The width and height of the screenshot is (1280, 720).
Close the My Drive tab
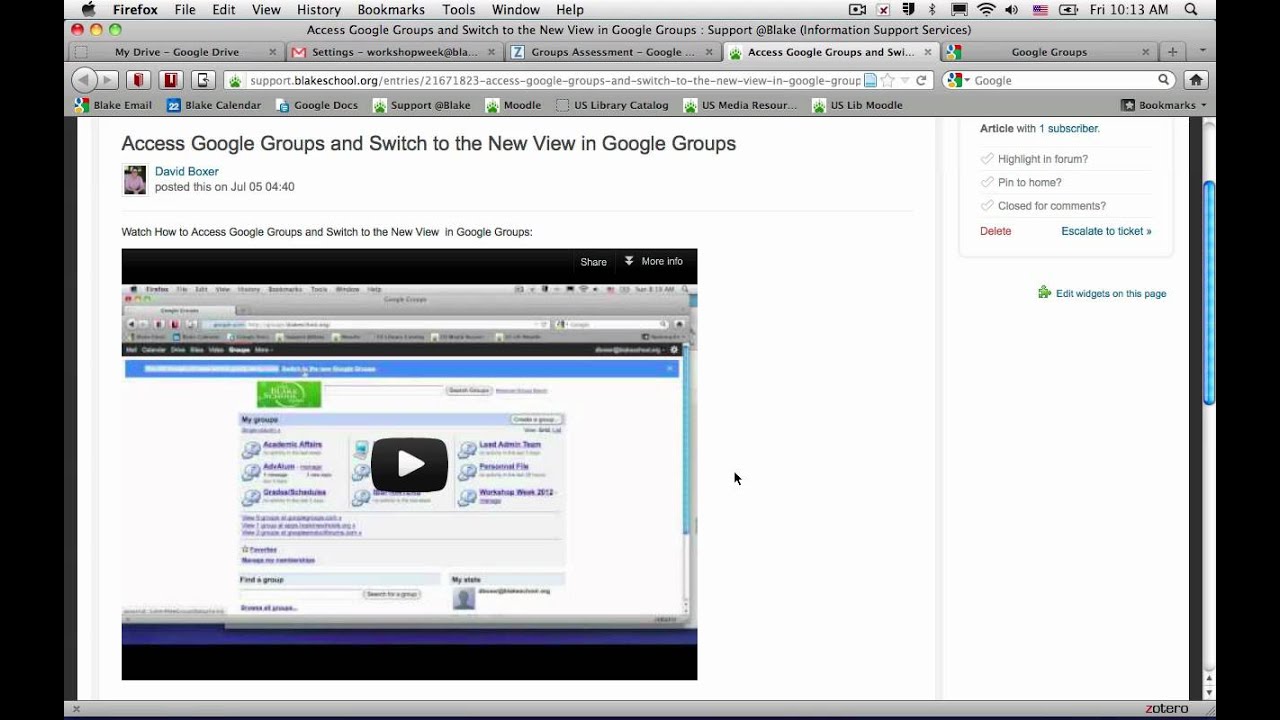(273, 52)
